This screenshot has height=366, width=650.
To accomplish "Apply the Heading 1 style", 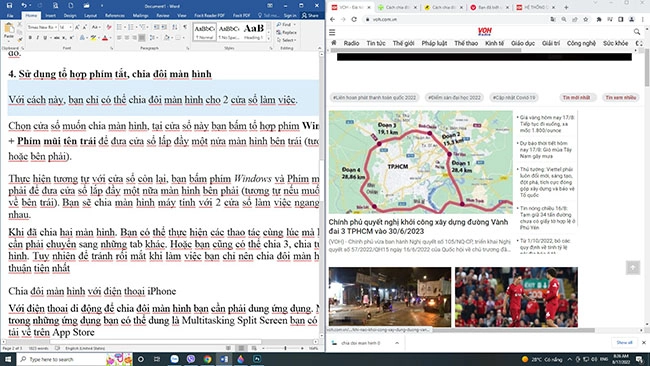I will [253, 32].
